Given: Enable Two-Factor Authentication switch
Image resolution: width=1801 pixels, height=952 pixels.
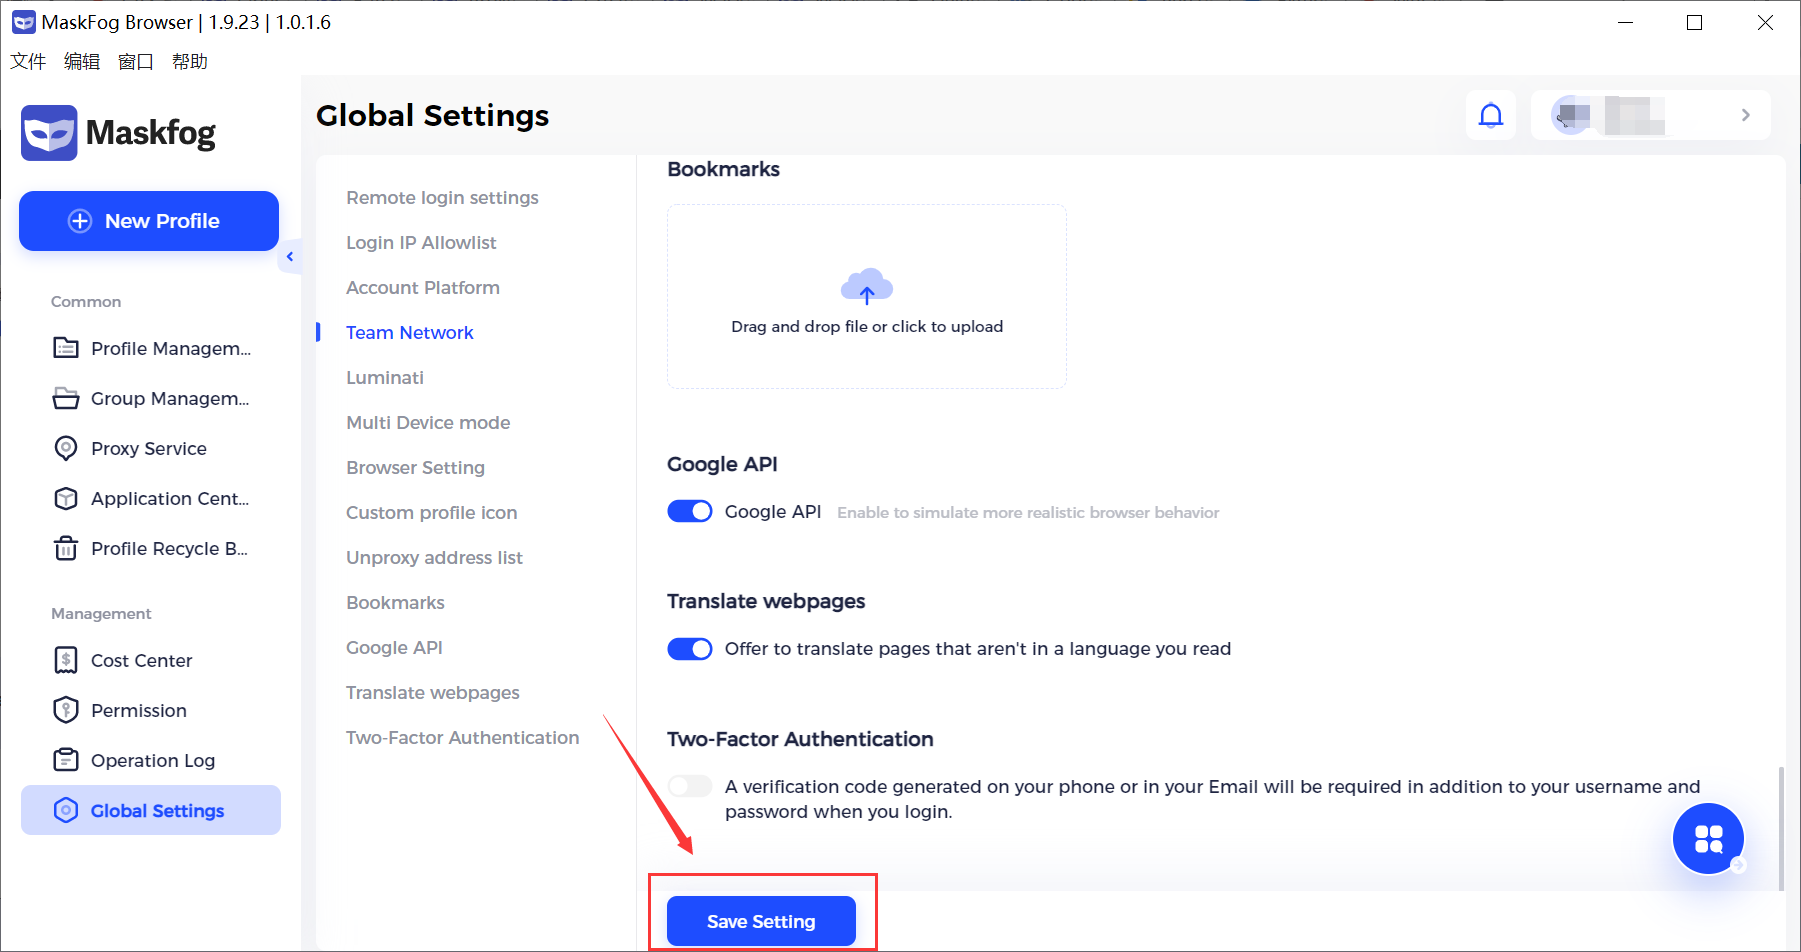Looking at the screenshot, I should (690, 786).
